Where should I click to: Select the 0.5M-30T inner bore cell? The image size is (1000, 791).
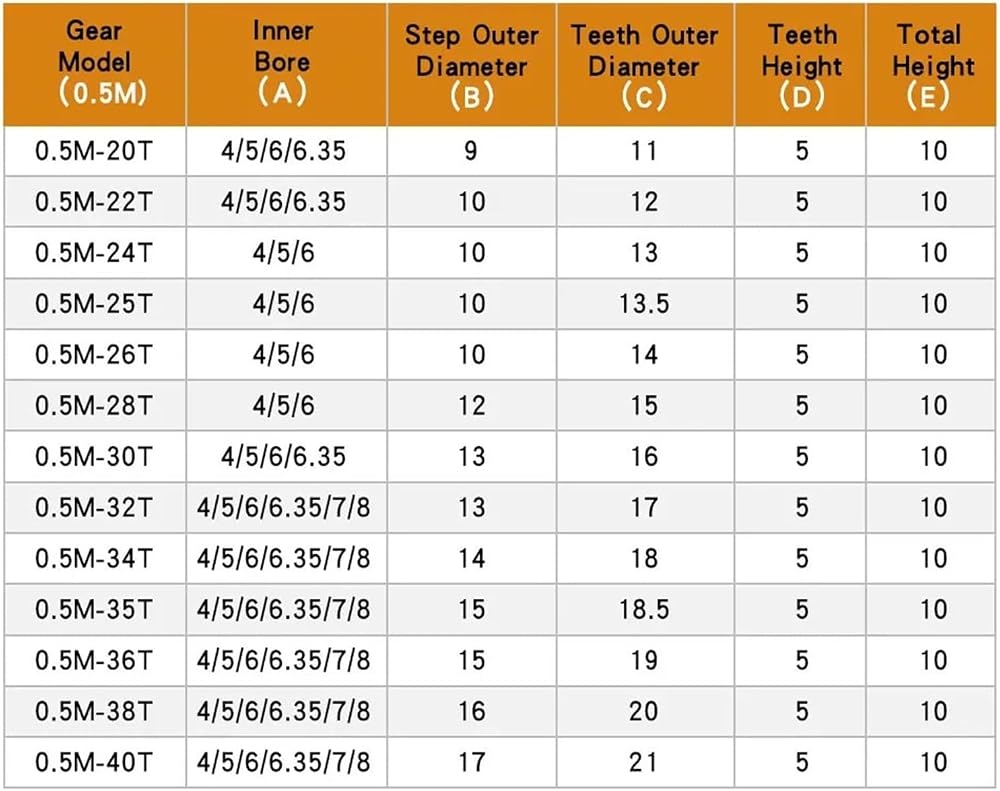(x=286, y=457)
